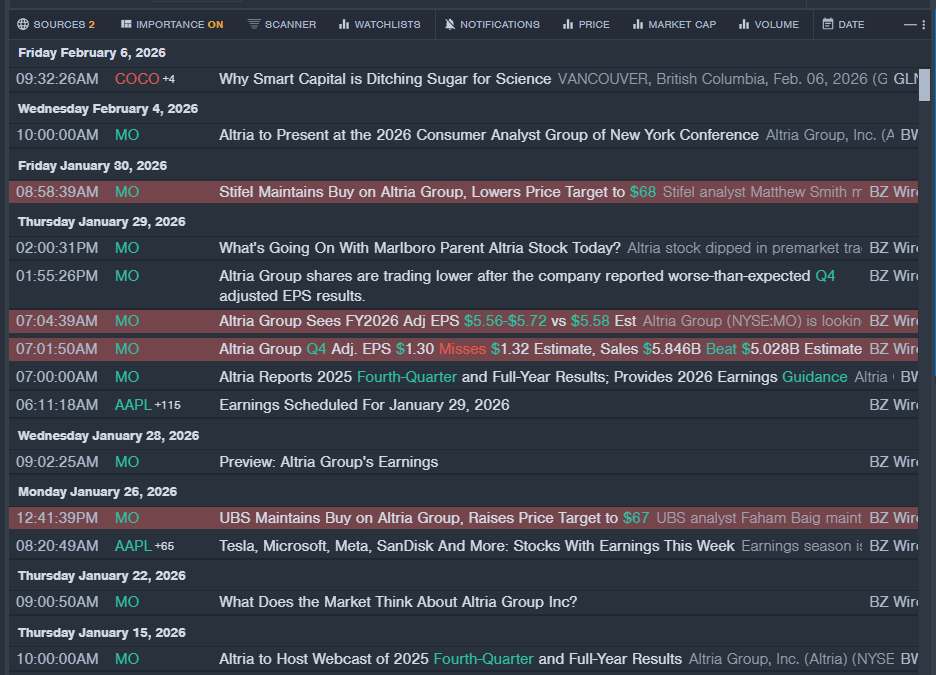
Task: Click the muted bell Notifications icon
Action: [x=449, y=24]
